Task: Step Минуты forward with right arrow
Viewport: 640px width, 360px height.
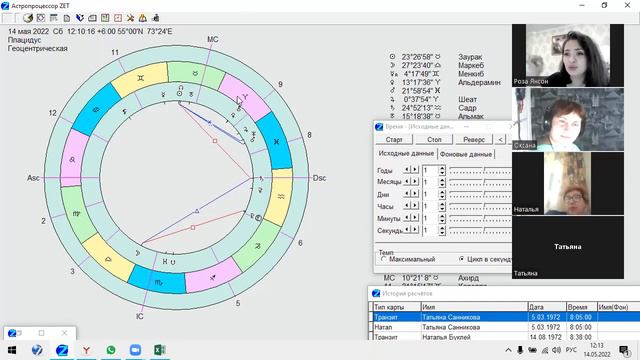Action: pyautogui.click(x=415, y=218)
